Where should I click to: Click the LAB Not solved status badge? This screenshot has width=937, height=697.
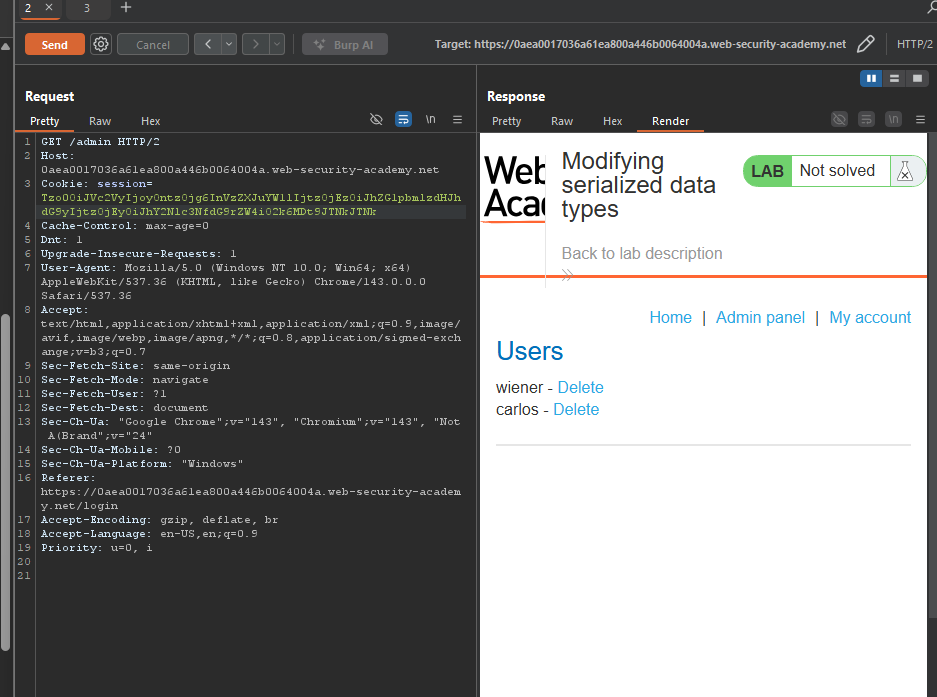(x=834, y=171)
